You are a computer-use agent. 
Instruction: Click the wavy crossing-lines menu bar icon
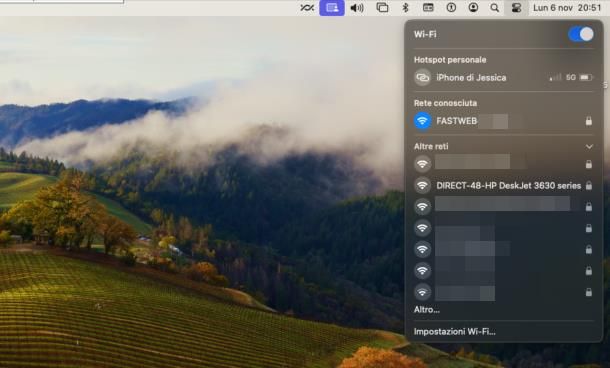pos(307,8)
